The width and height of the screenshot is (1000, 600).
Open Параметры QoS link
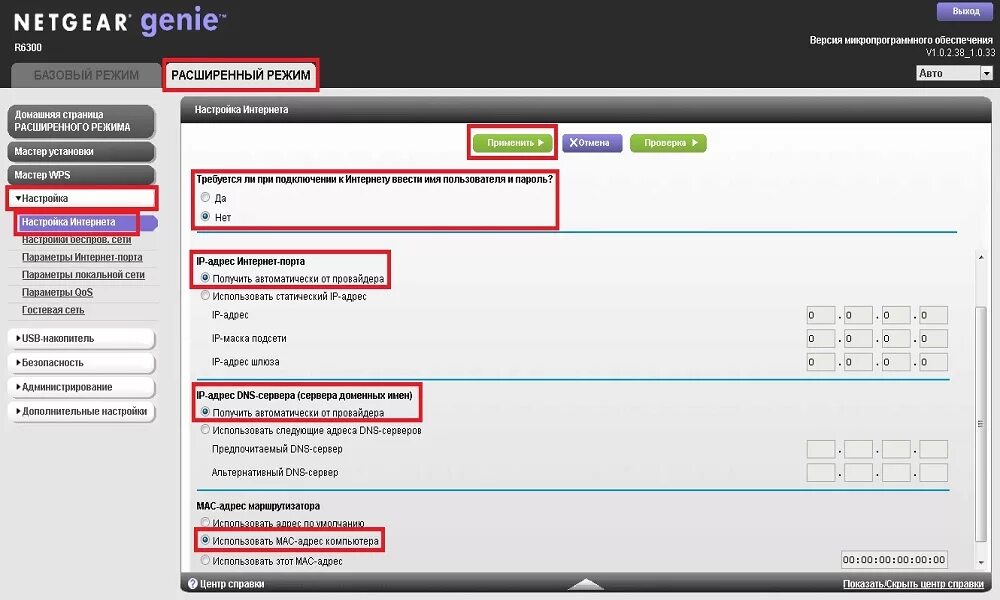57,292
